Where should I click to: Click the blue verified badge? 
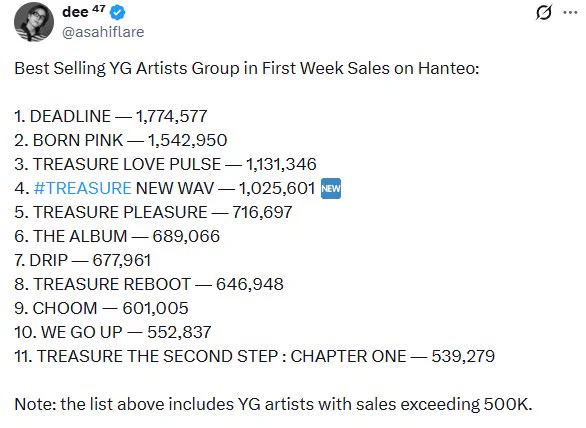coord(117,13)
